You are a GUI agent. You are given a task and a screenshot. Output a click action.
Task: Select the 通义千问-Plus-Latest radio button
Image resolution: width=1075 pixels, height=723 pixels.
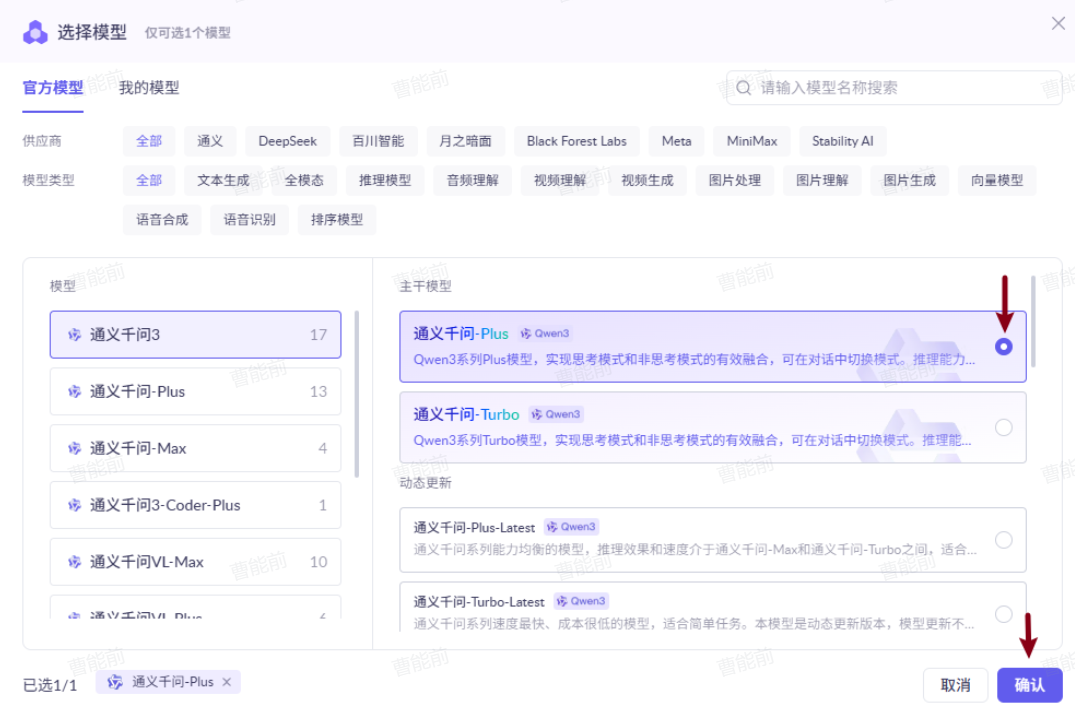pyautogui.click(x=1003, y=540)
